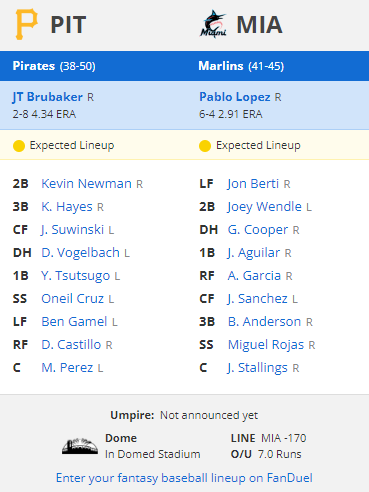Image resolution: width=369 pixels, height=492 pixels.
Task: Open Oneil Cruz shortstop link
Action: [x=72, y=299]
